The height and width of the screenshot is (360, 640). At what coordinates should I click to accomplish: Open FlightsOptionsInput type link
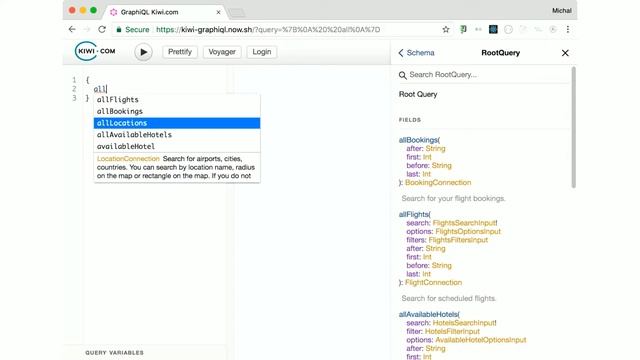click(468, 231)
